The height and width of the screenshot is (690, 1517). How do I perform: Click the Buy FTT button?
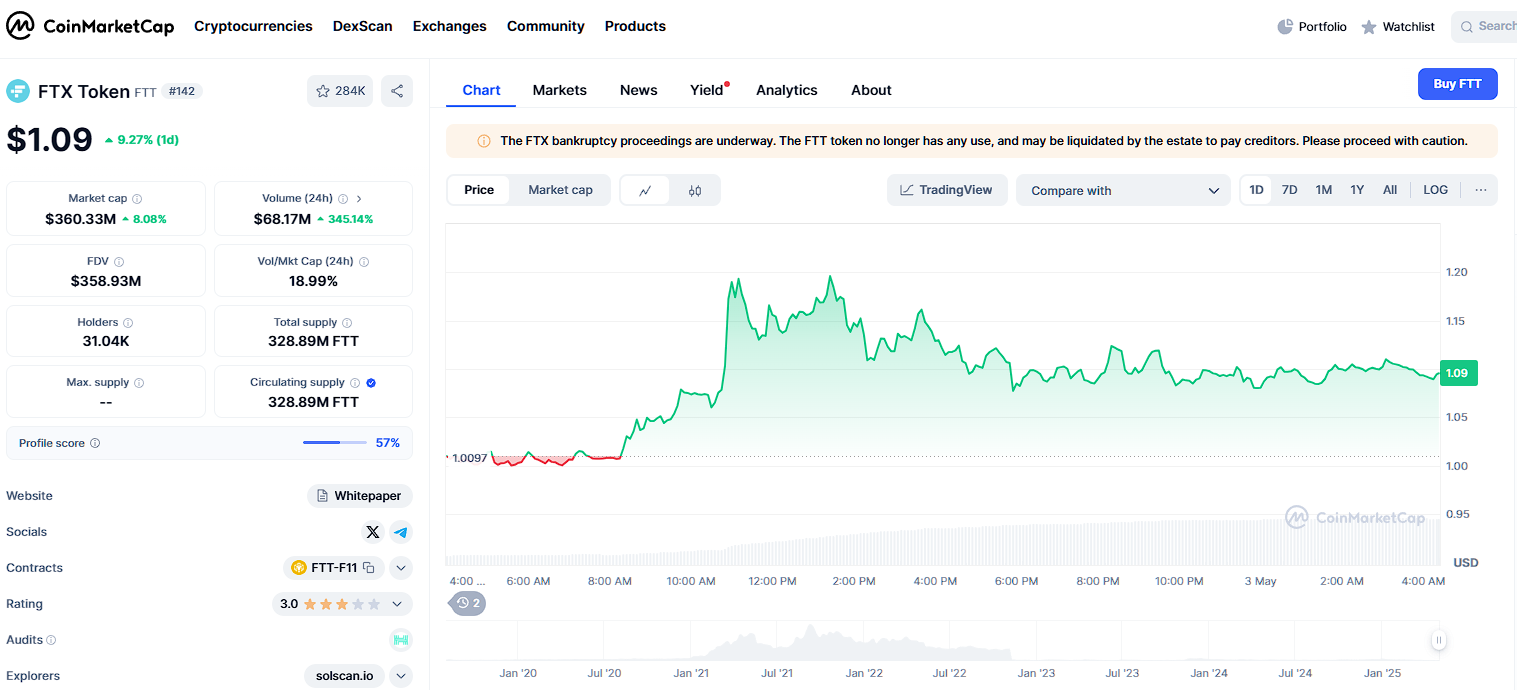point(1457,84)
